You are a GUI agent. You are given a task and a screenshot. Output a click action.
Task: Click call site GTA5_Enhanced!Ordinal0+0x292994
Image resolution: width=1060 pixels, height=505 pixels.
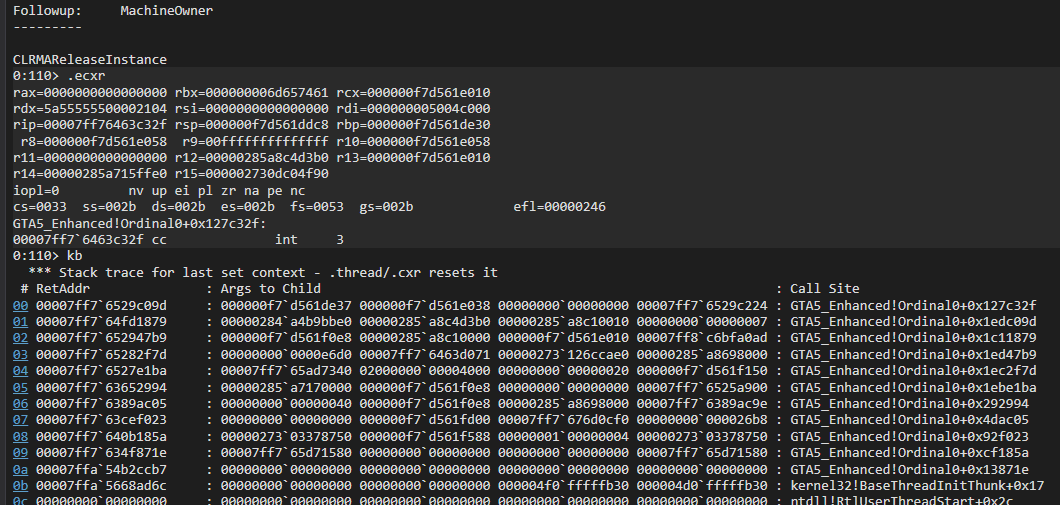pos(909,404)
